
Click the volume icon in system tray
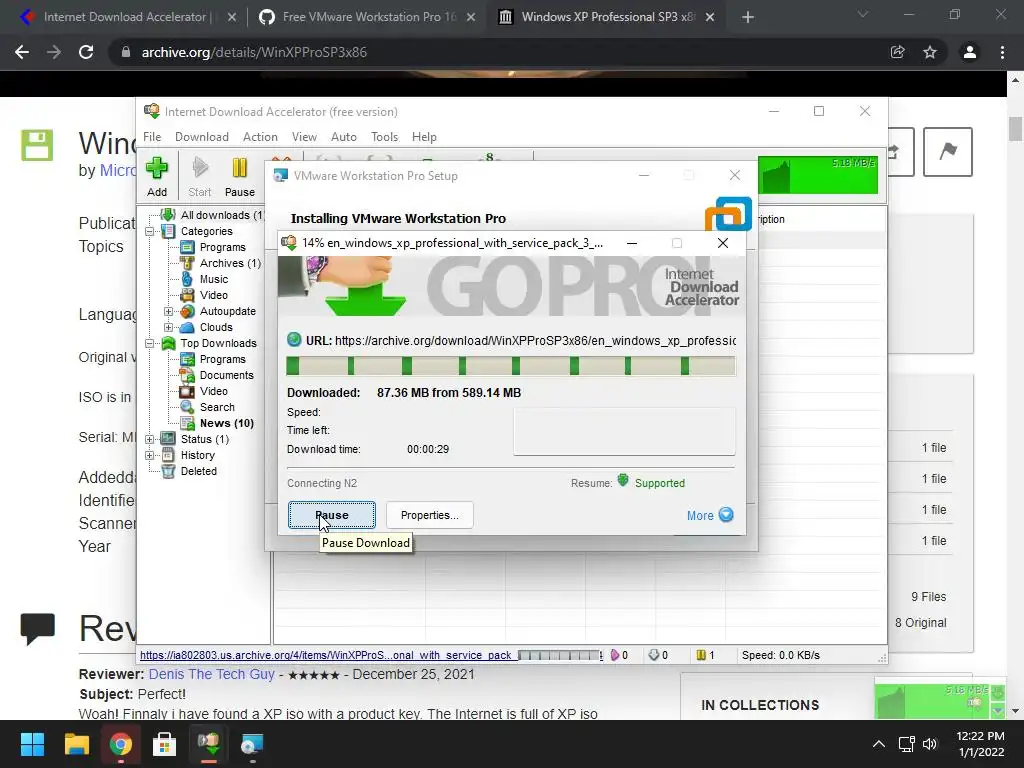(929, 744)
